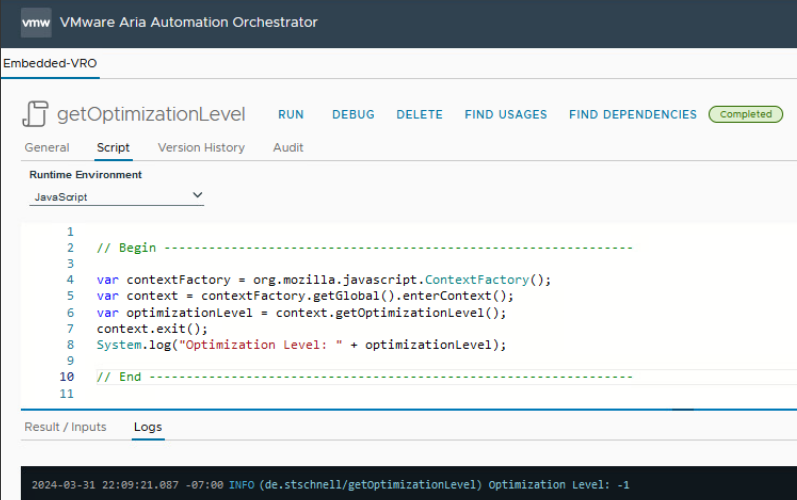Open the Audit tab
797x500 pixels.
288,147
